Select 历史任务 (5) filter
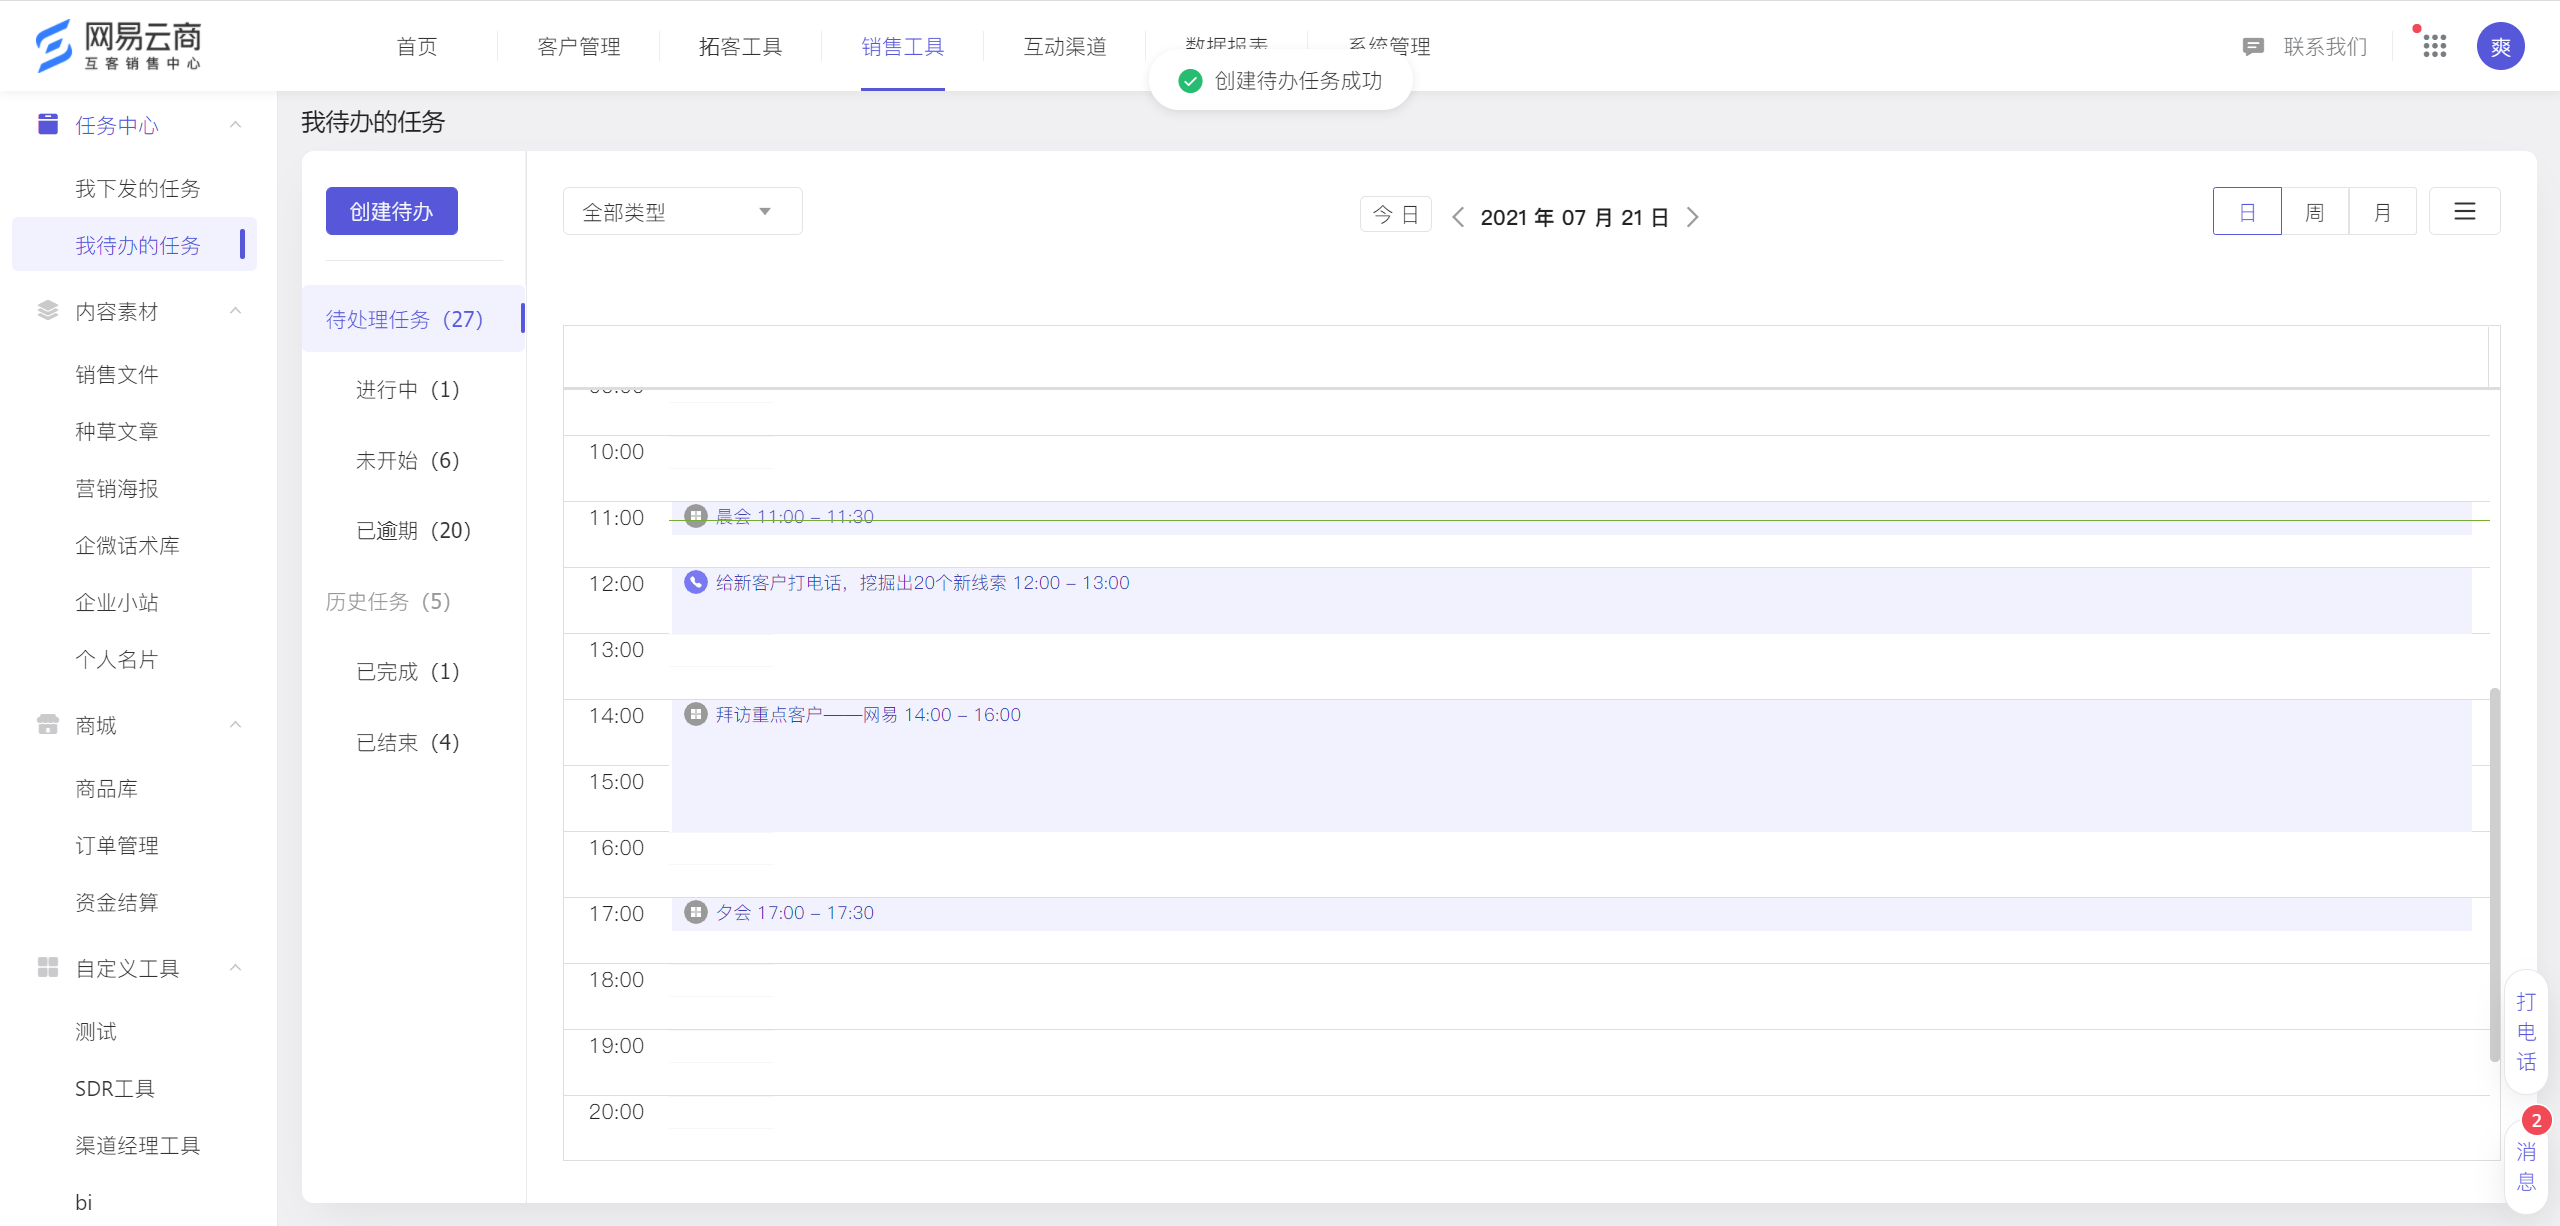Image resolution: width=2560 pixels, height=1226 pixels. click(388, 601)
